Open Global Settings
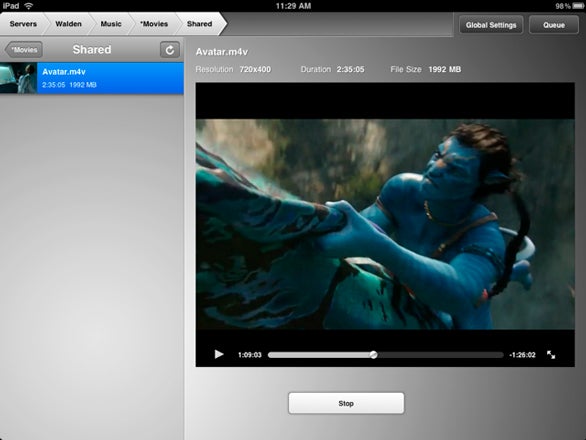 (491, 25)
